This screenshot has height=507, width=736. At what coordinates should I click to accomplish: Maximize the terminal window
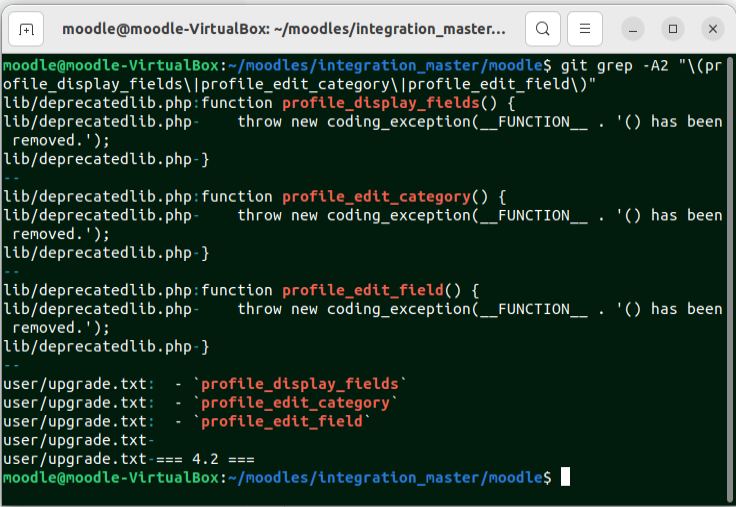[x=673, y=29]
